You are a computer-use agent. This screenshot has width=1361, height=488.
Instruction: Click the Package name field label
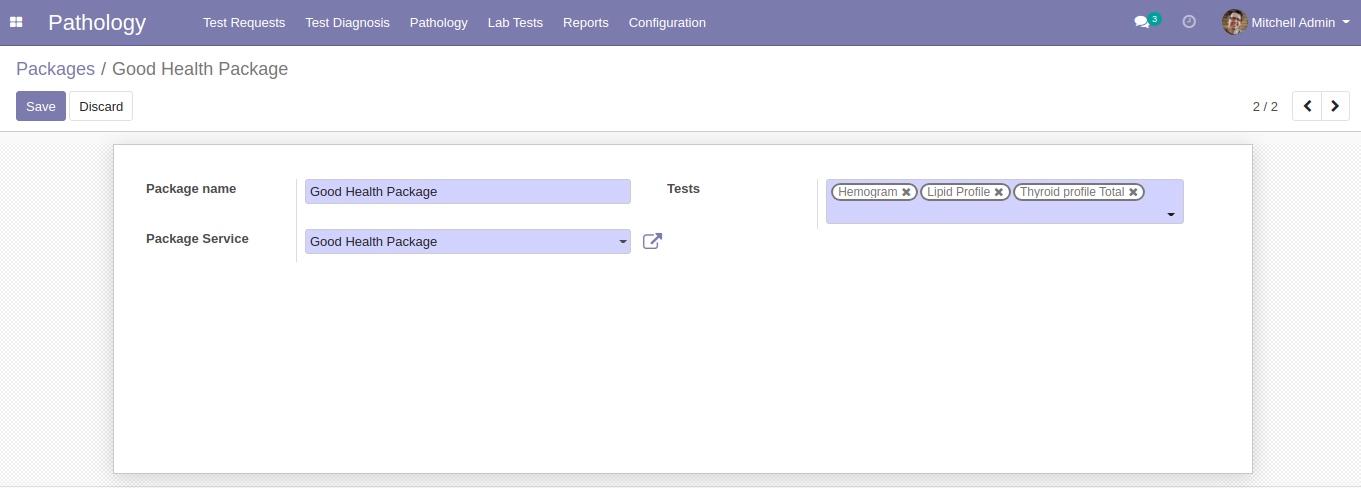tap(191, 188)
